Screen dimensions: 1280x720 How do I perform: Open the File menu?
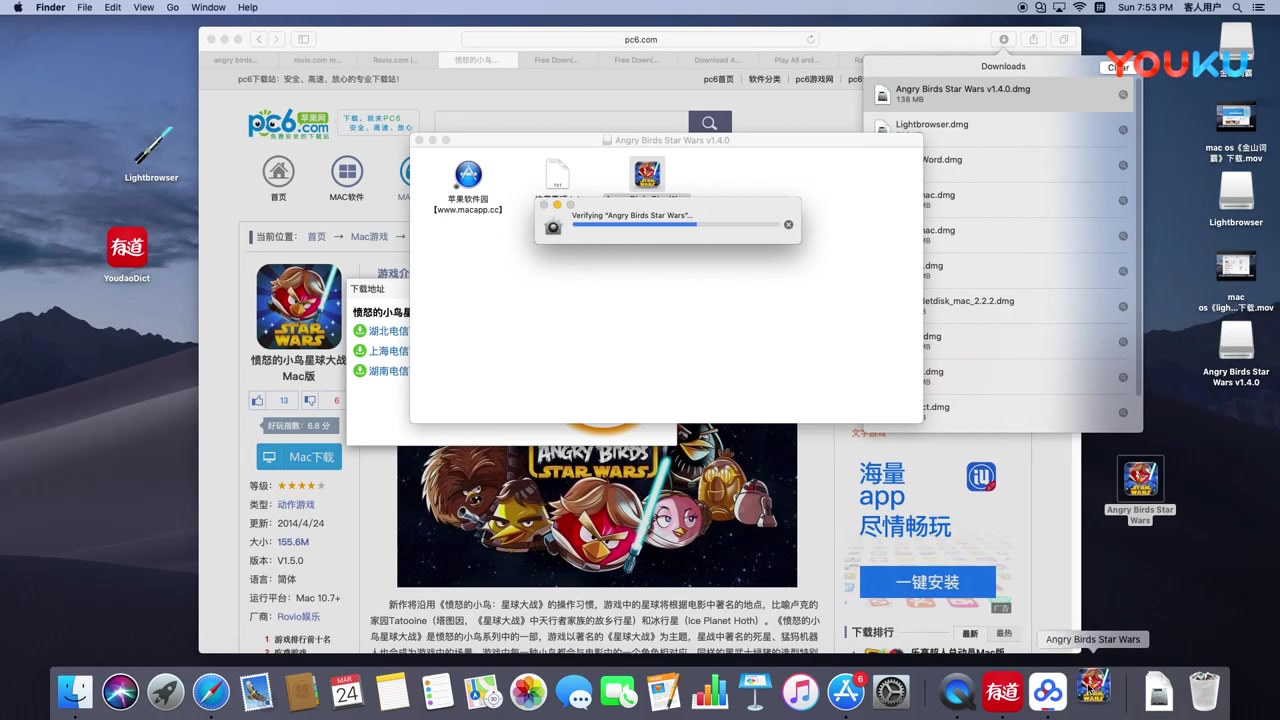pyautogui.click(x=85, y=7)
